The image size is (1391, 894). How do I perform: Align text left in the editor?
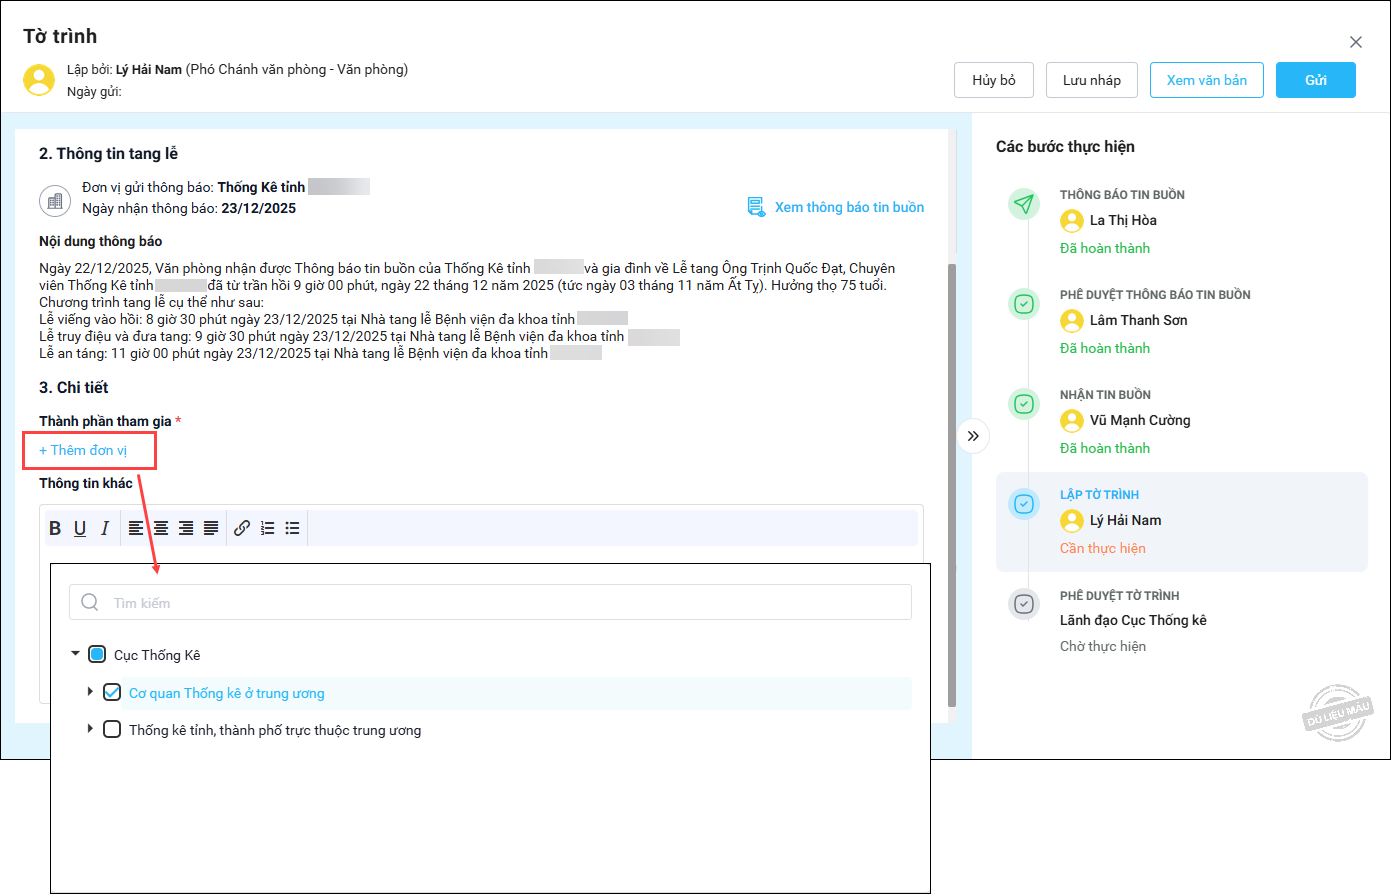[x=136, y=528]
